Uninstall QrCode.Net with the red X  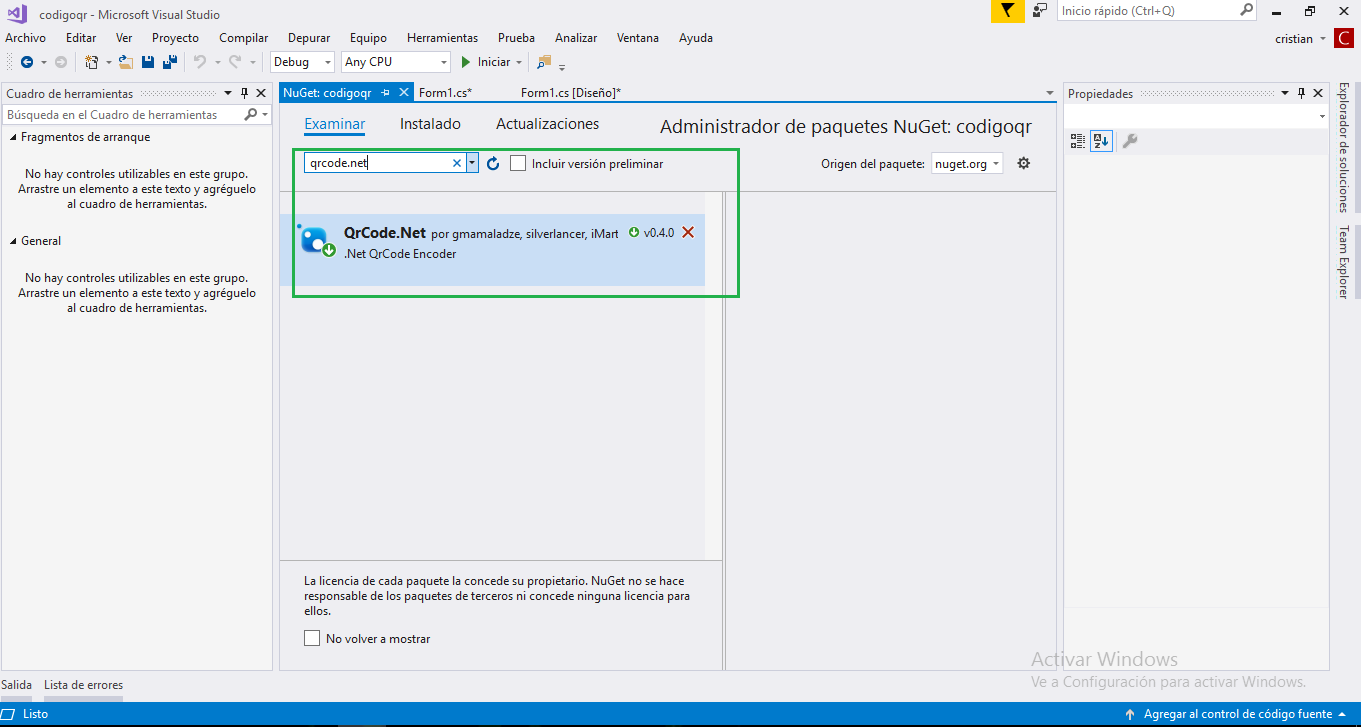(688, 232)
